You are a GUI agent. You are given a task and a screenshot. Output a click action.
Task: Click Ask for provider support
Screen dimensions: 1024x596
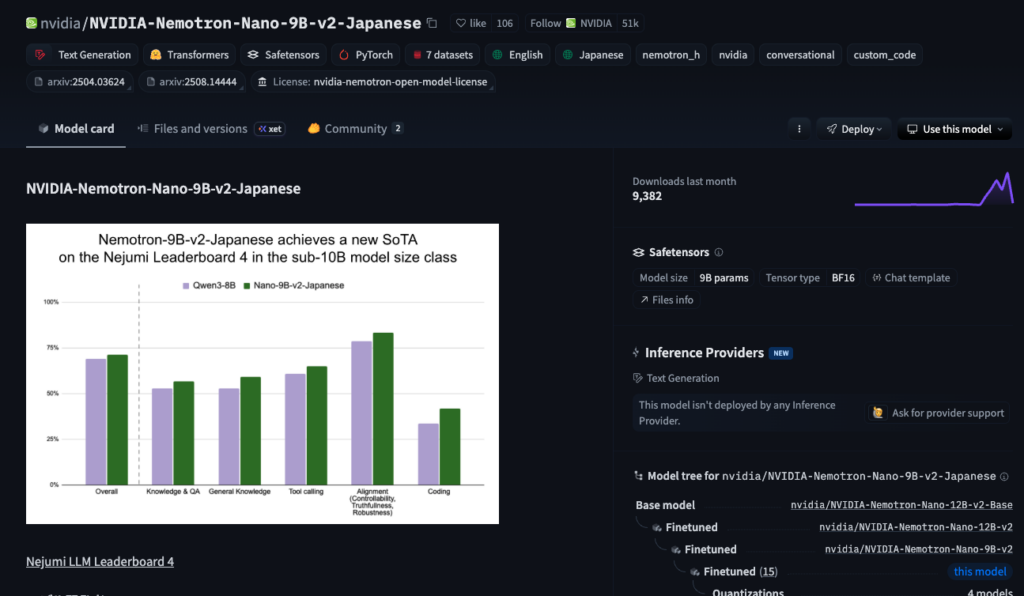pos(938,413)
